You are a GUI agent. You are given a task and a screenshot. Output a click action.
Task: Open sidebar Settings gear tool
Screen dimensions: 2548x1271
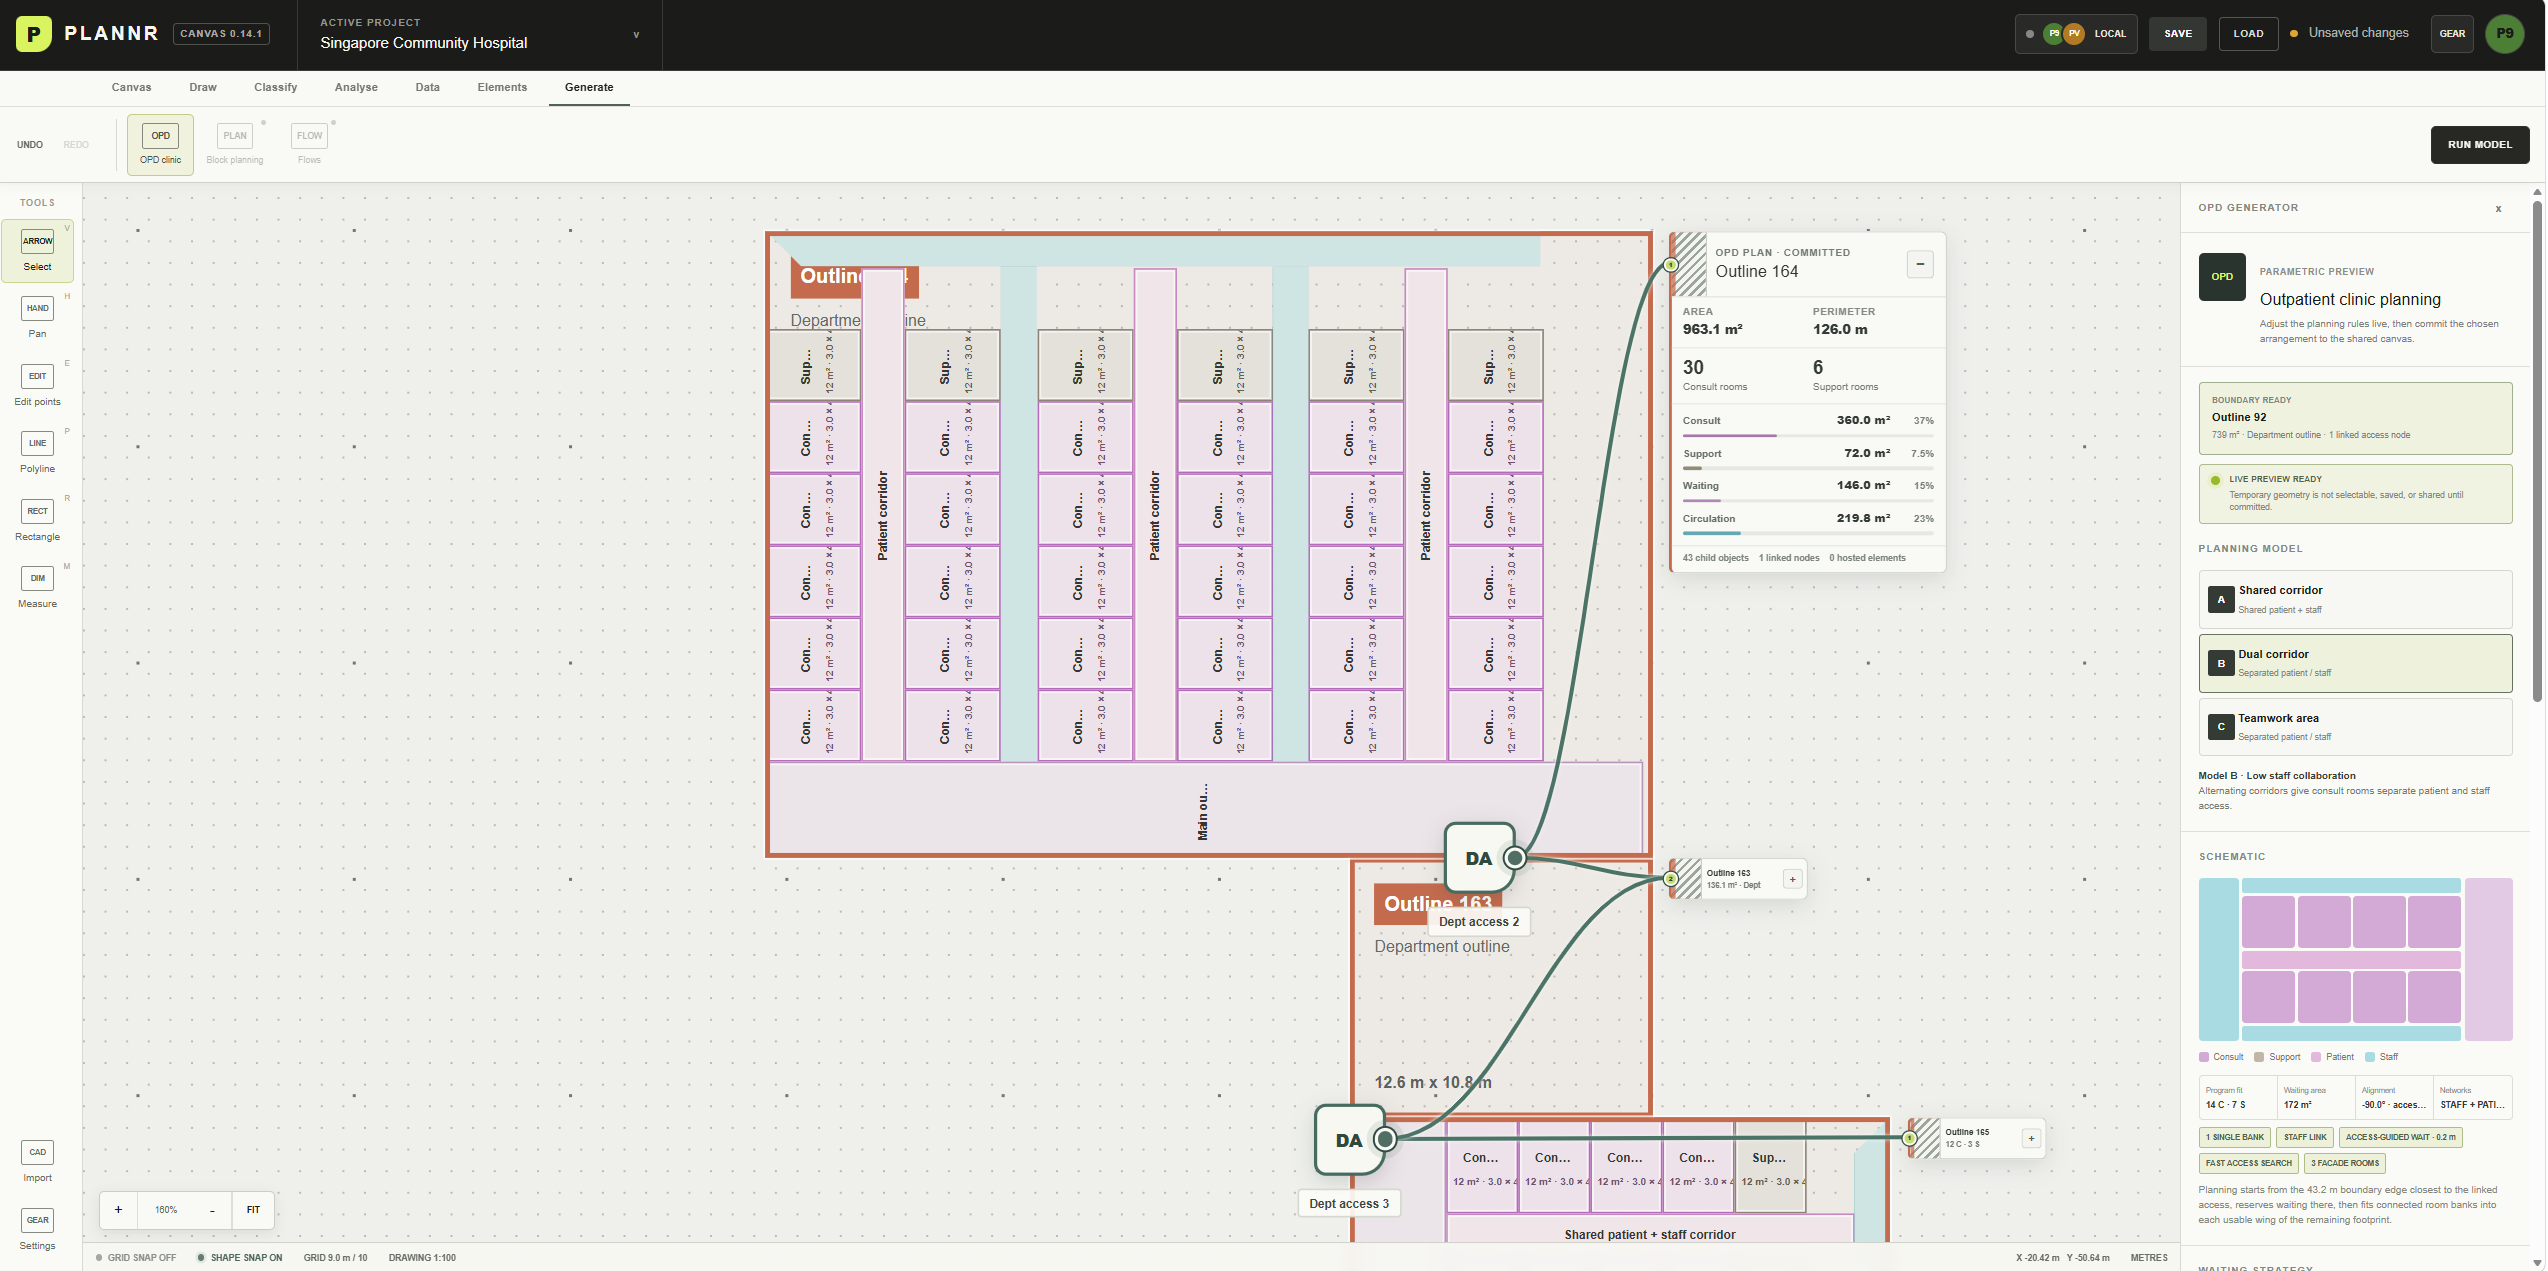click(x=37, y=1230)
